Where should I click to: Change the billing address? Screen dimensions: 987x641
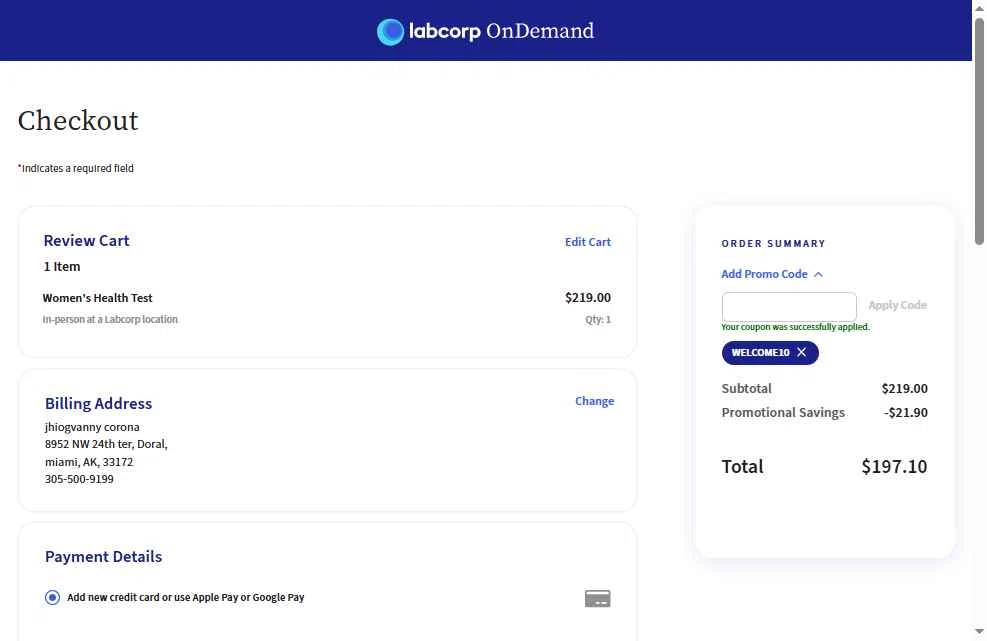[594, 401]
